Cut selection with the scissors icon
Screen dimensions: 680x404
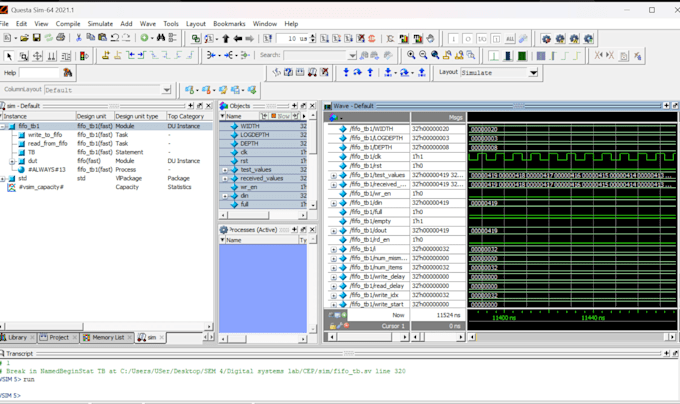(x=78, y=38)
